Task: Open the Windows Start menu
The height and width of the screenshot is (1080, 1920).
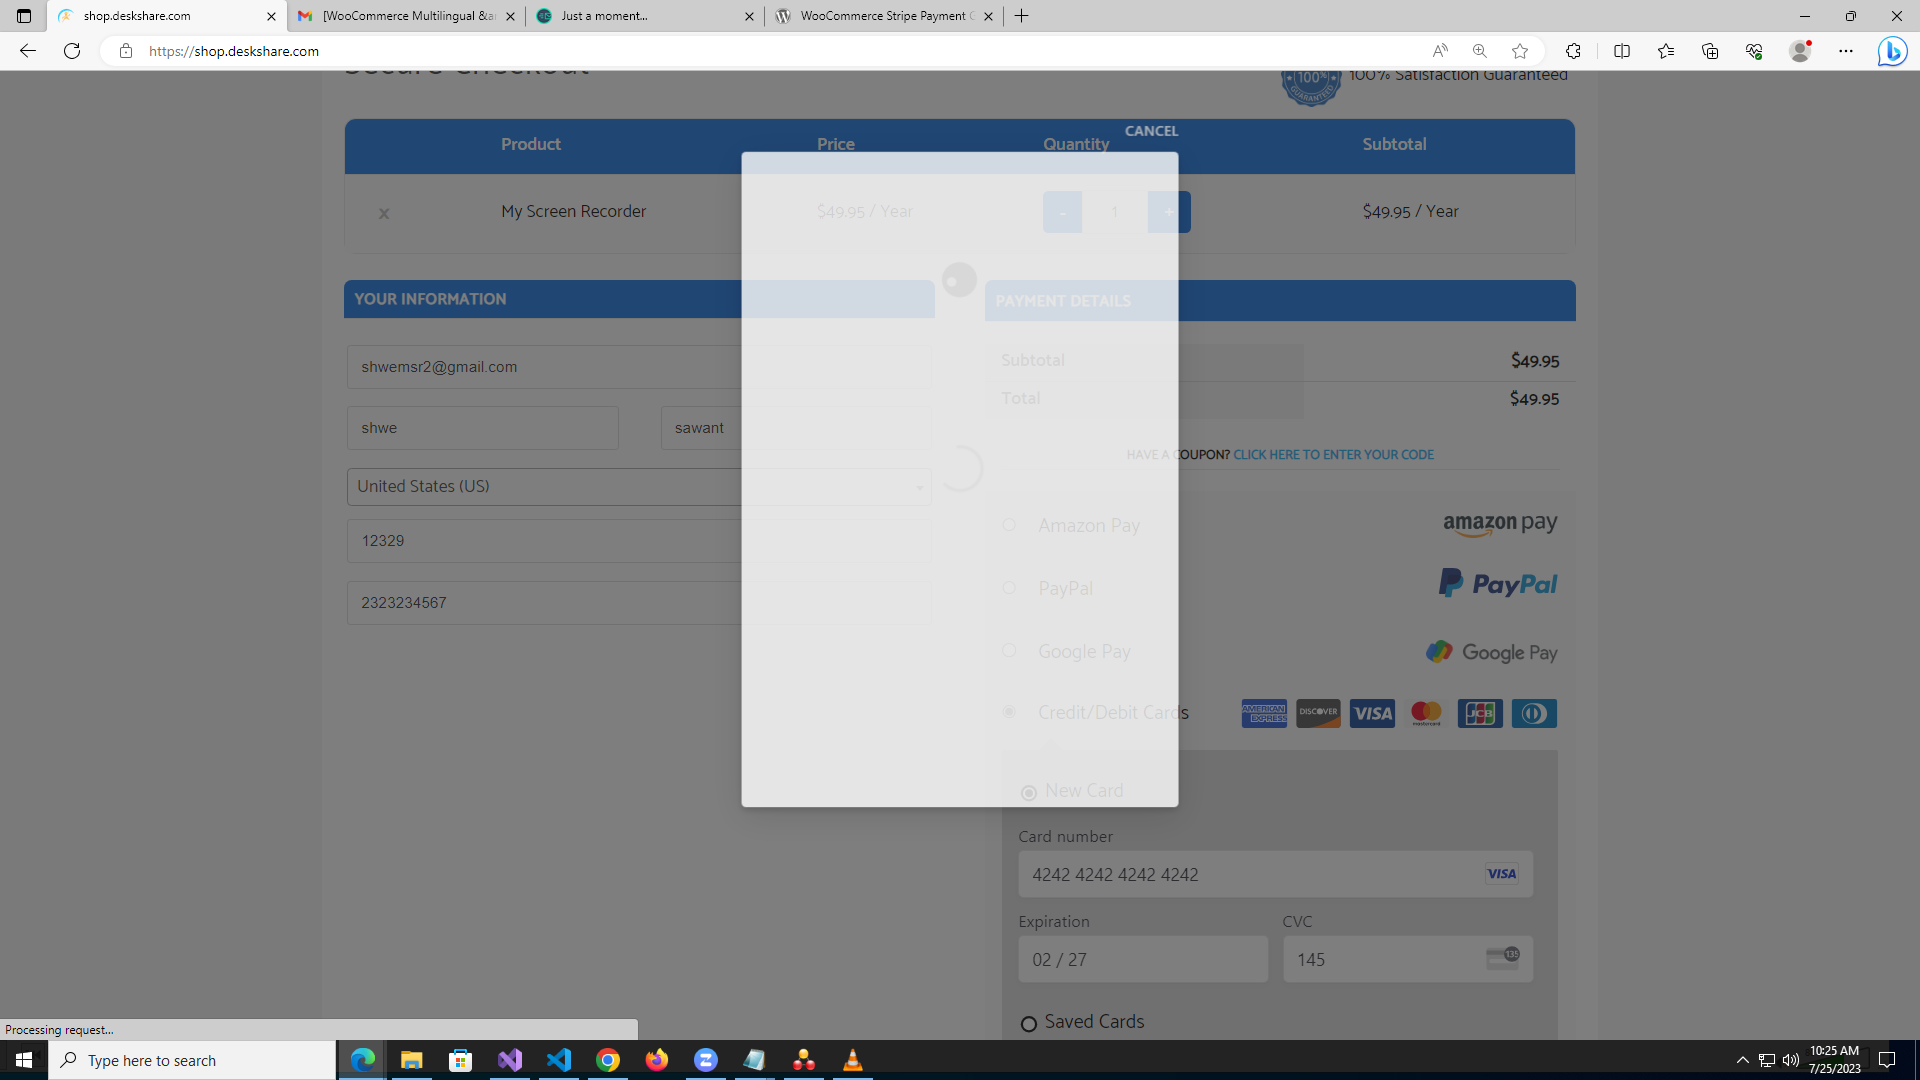Action: (24, 1060)
